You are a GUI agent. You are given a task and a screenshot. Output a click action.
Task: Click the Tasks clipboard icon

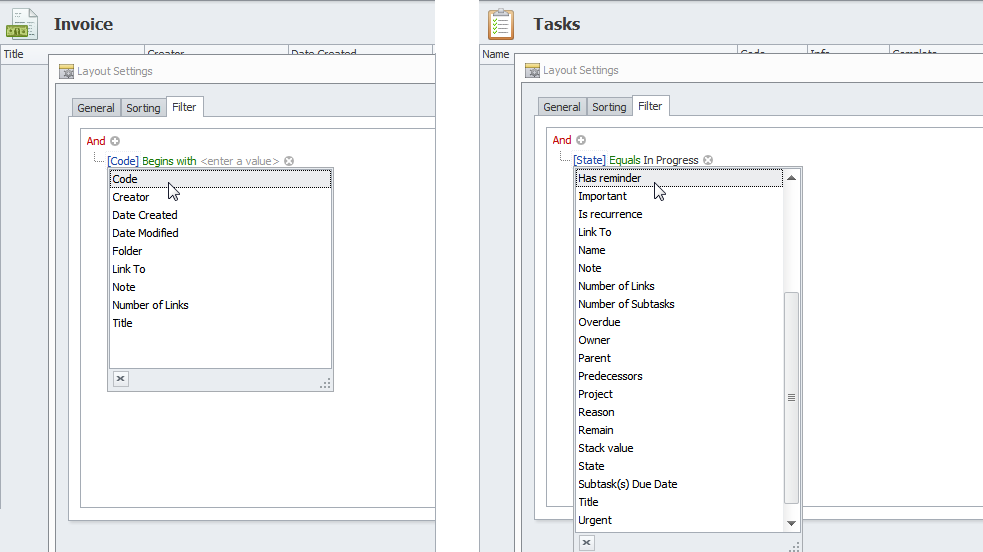click(x=501, y=23)
